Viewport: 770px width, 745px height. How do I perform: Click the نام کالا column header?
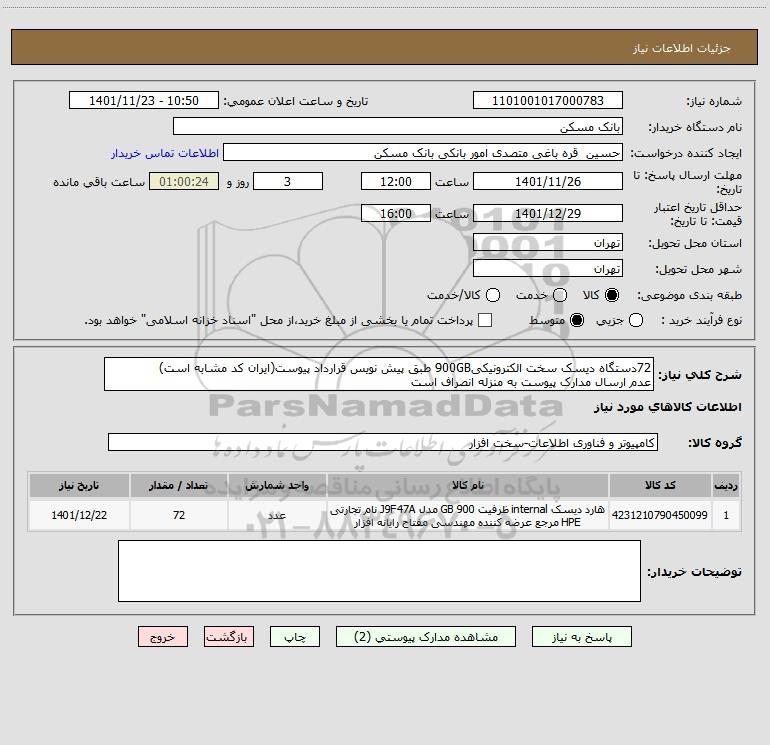click(x=468, y=485)
